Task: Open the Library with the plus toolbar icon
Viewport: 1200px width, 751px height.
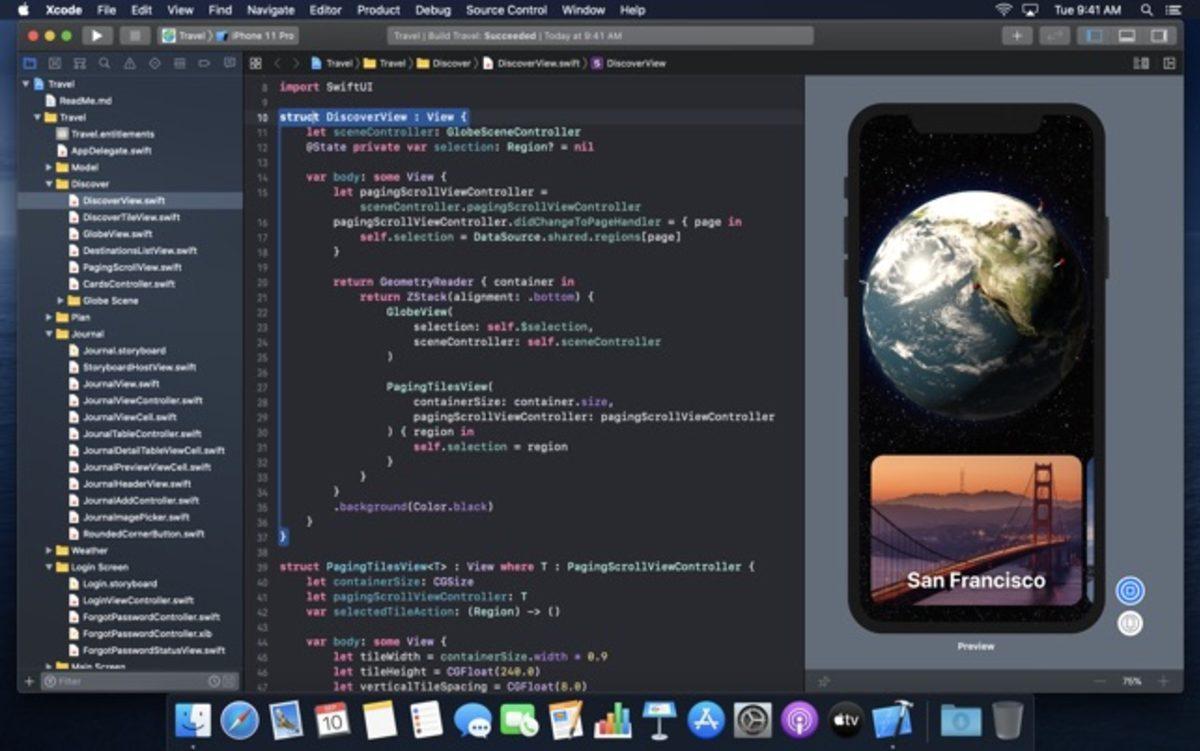Action: pos(1017,35)
